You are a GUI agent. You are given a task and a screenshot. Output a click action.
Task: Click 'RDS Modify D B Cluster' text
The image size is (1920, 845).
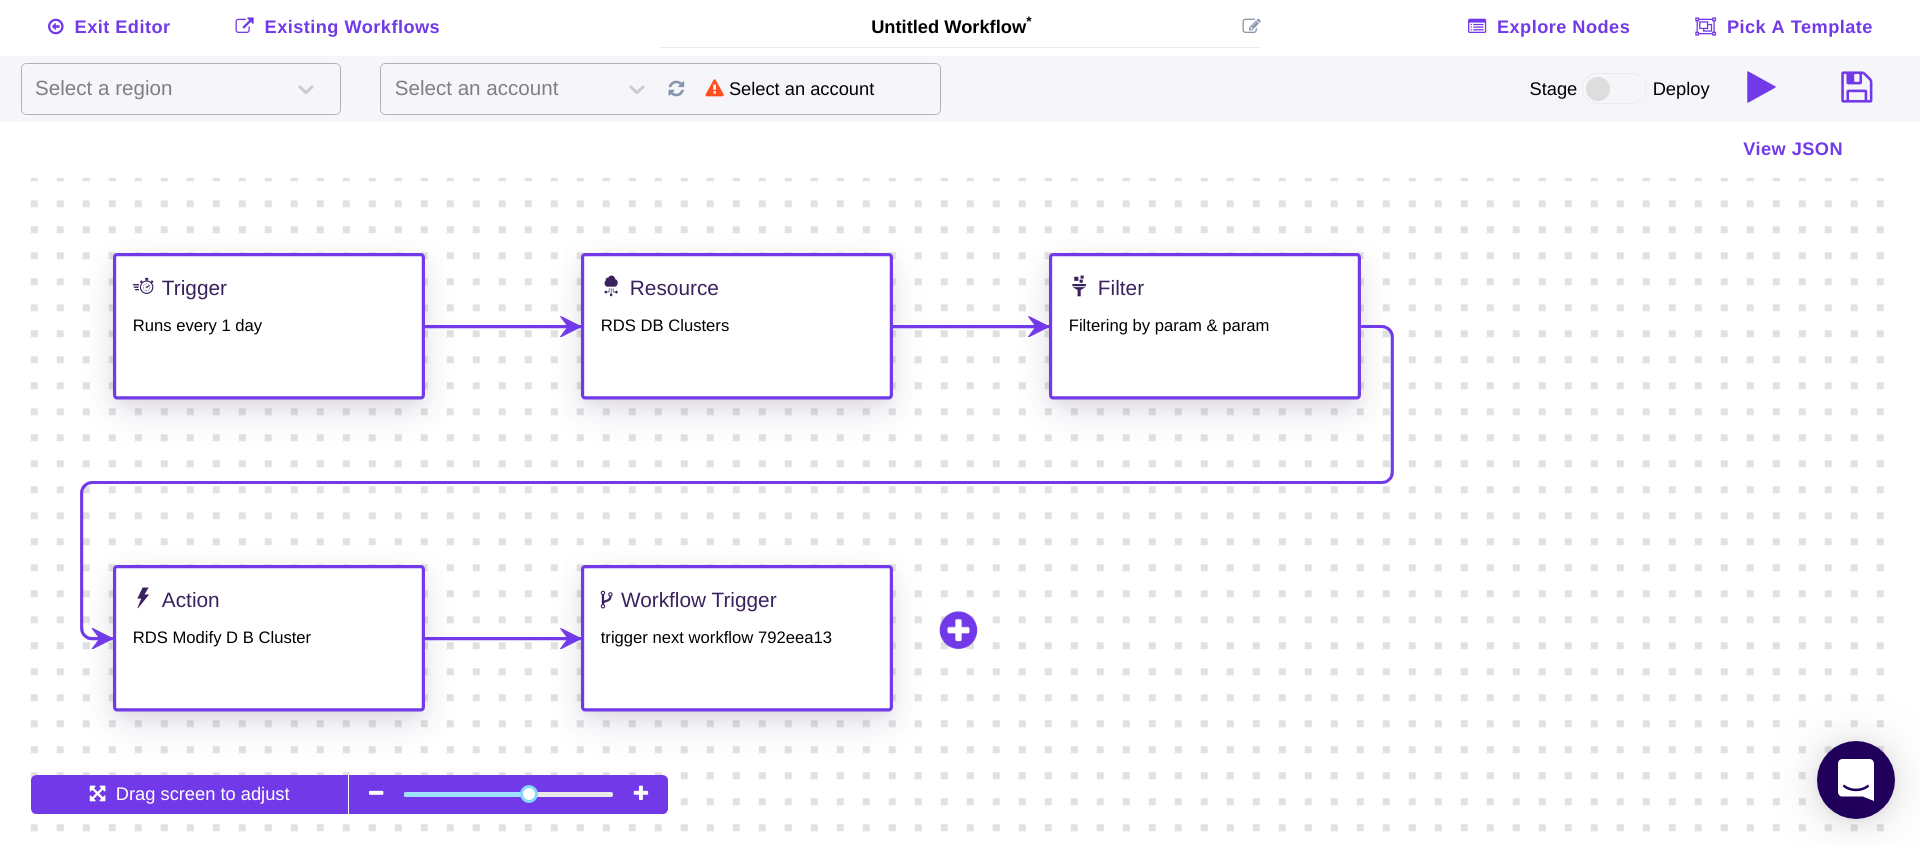coord(222,638)
